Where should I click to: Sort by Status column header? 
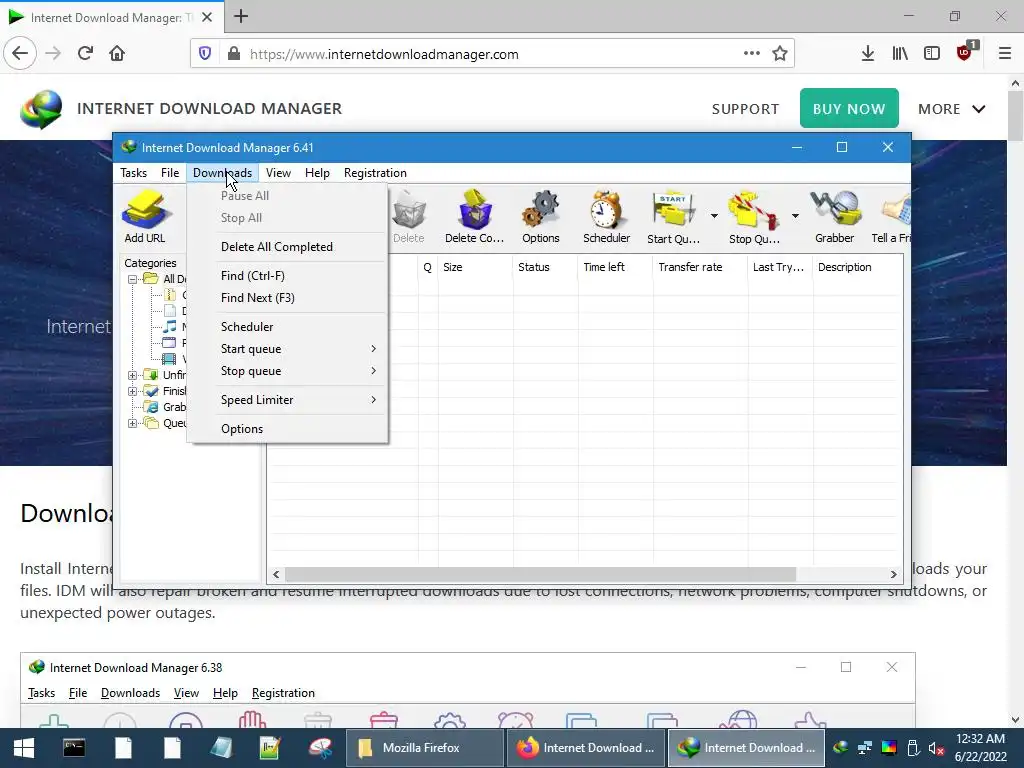coord(545,267)
